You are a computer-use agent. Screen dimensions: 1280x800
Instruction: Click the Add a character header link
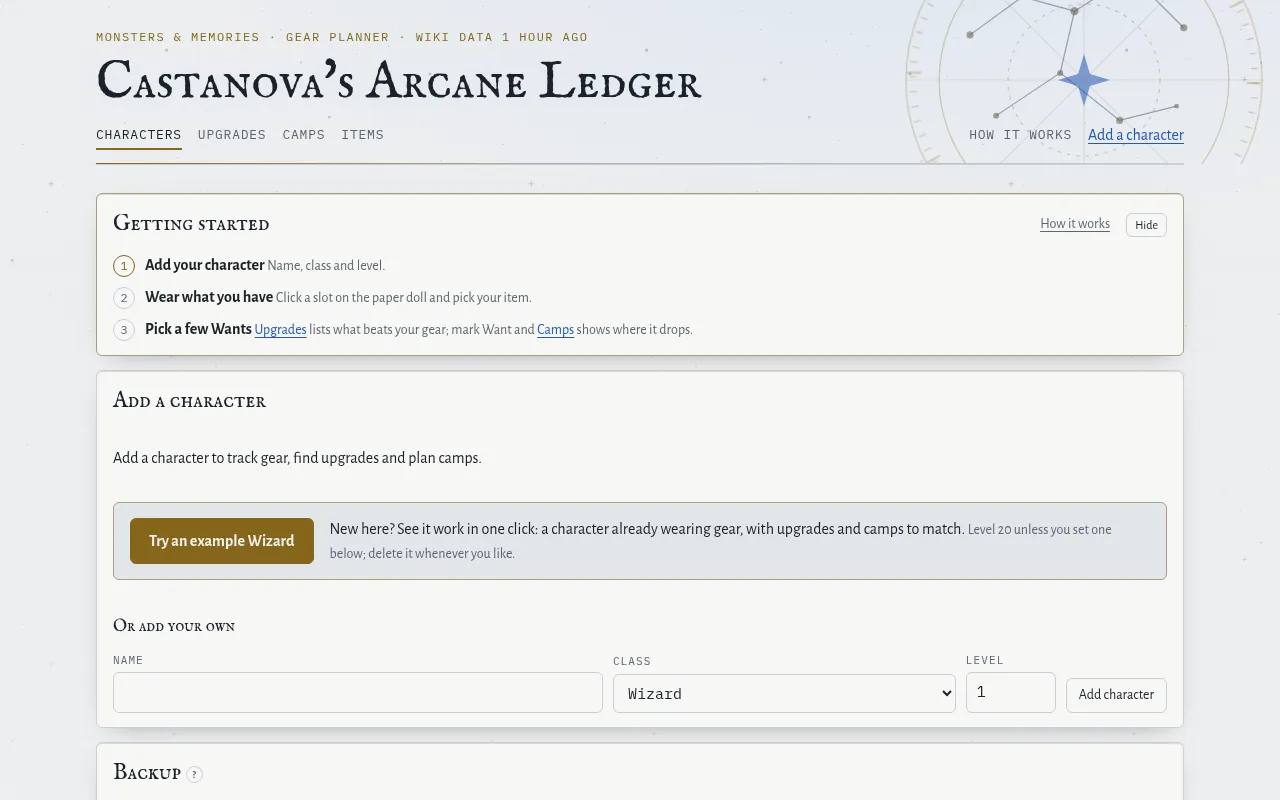[1136, 135]
